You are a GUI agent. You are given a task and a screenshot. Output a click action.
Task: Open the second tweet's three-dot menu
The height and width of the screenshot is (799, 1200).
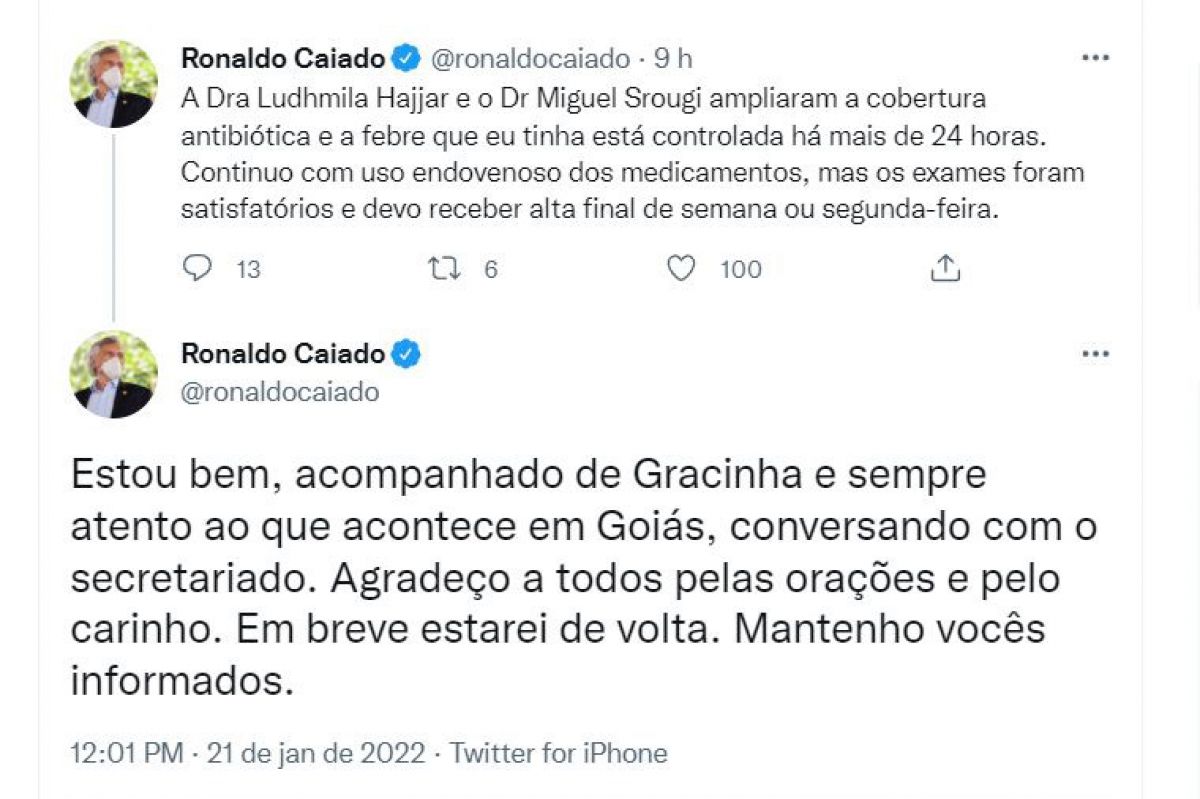tap(1096, 354)
